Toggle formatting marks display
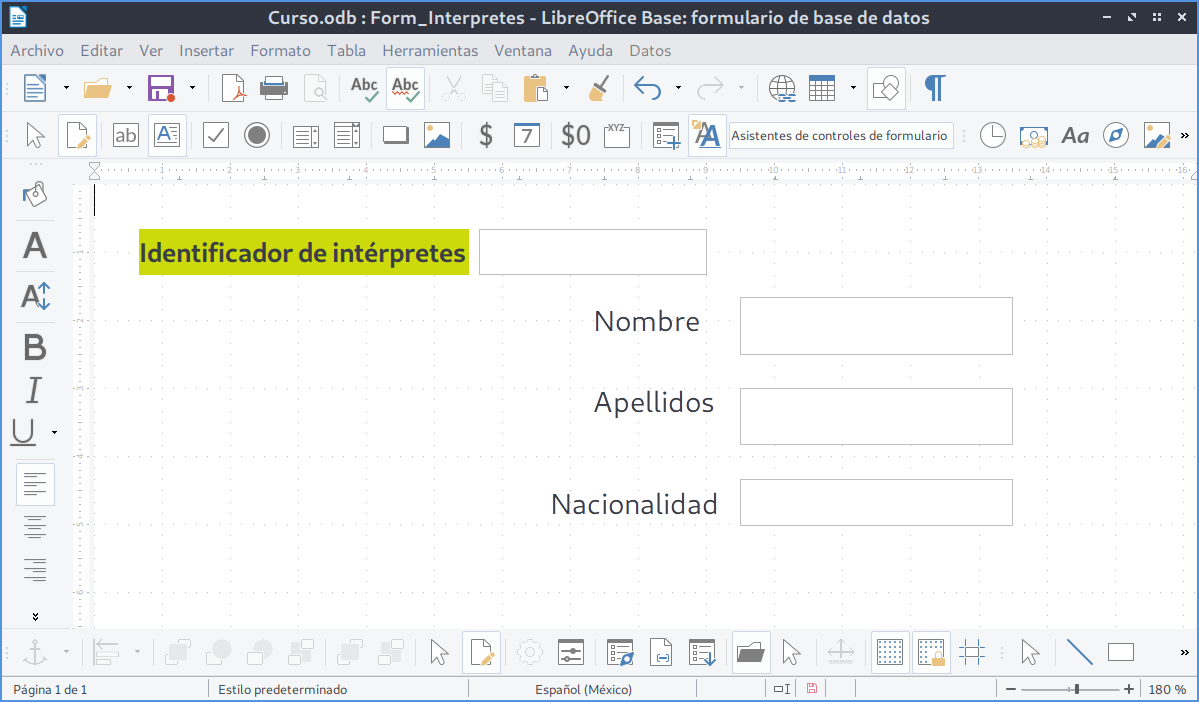1199x702 pixels. tap(934, 88)
